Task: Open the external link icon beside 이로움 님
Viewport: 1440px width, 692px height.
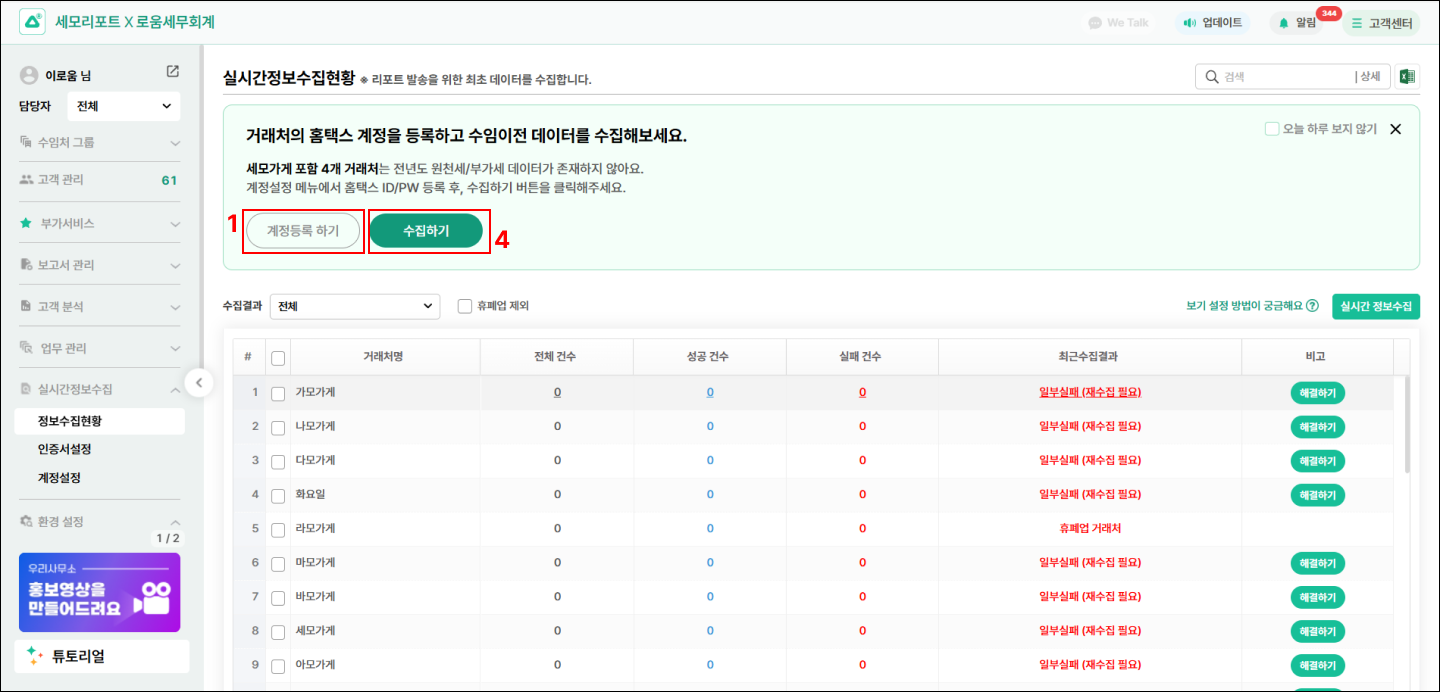Action: click(173, 72)
